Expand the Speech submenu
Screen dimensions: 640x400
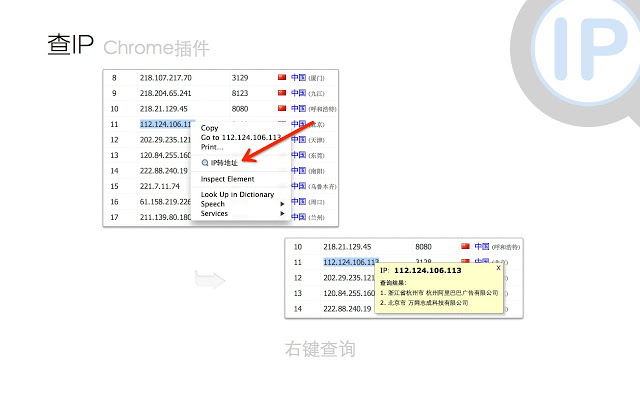point(242,204)
